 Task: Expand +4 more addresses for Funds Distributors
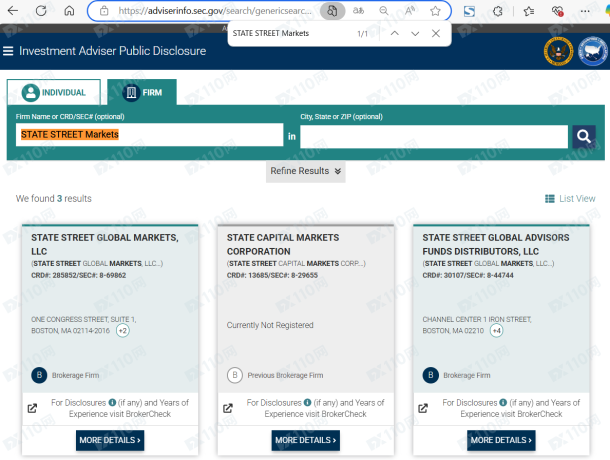[x=496, y=331]
